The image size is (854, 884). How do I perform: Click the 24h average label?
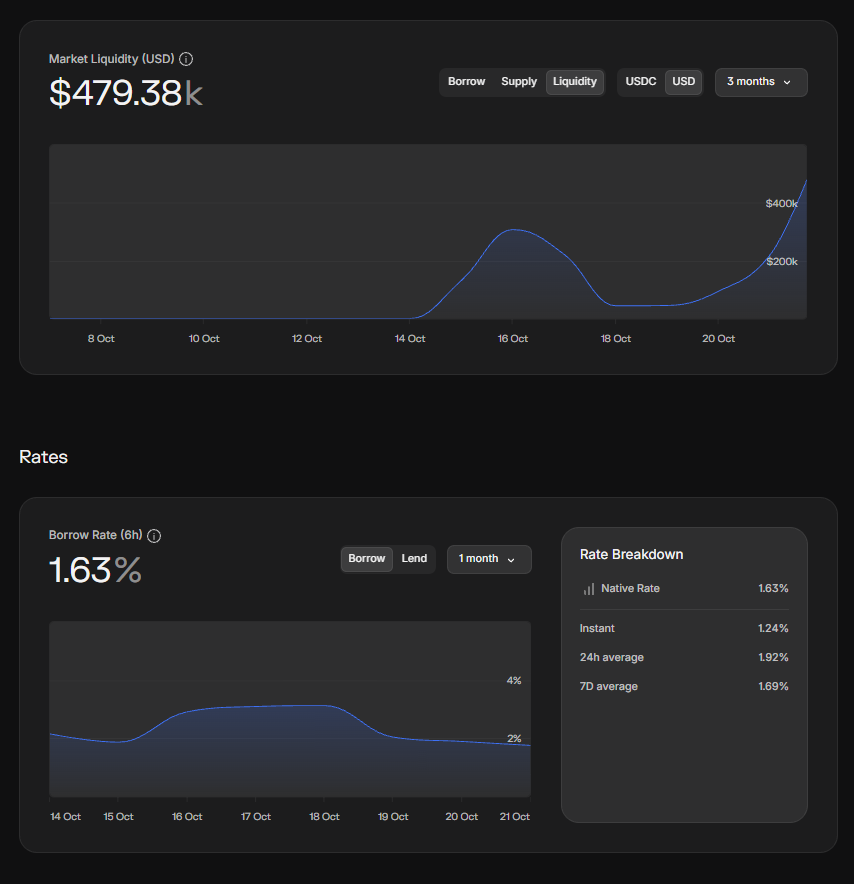[612, 657]
